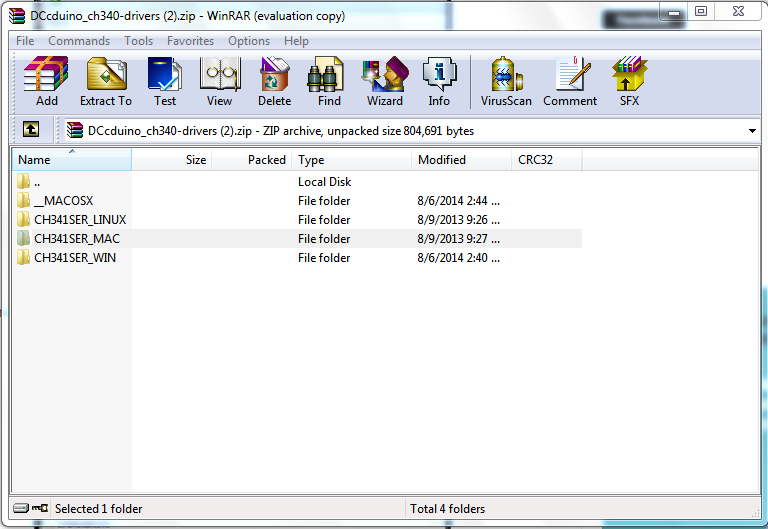Screen dimensions: 768x529
Task: Select the CH341SER_MAC folder name
Action: 77,239
